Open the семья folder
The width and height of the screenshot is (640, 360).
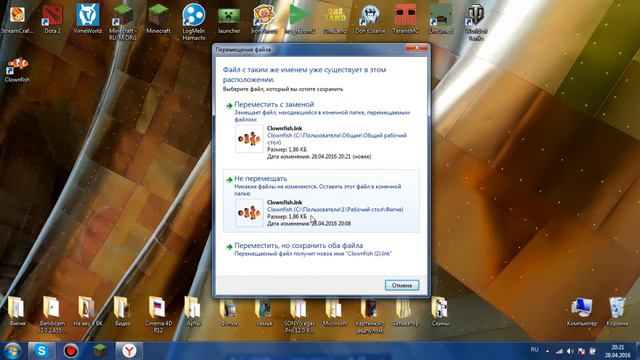pos(264,311)
